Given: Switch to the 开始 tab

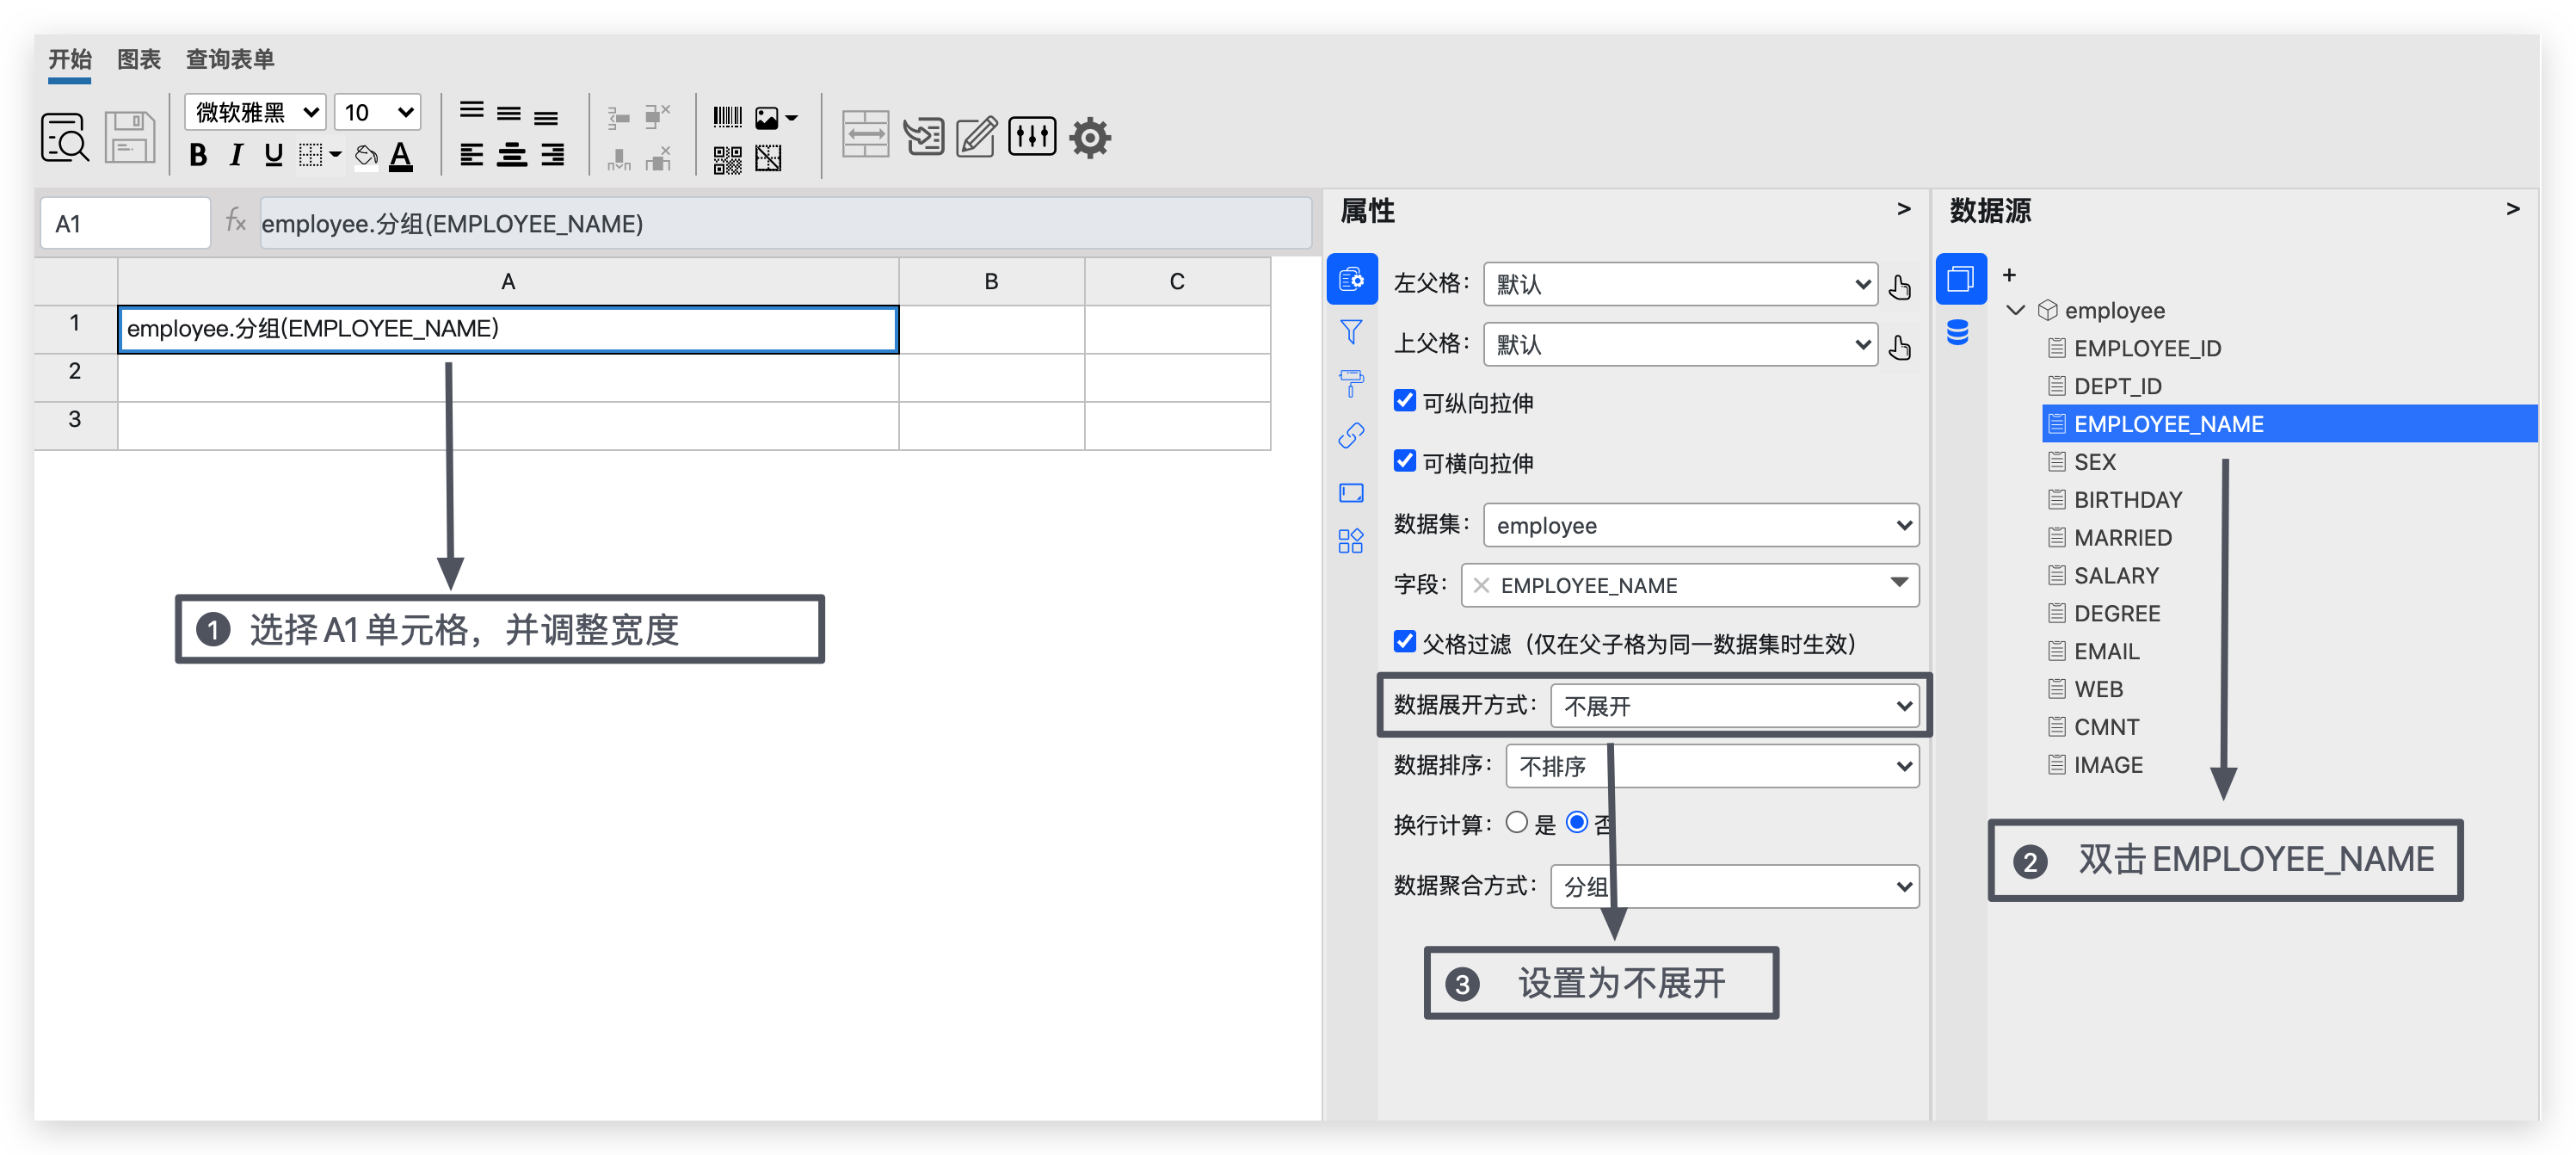Looking at the screenshot, I should point(69,59).
